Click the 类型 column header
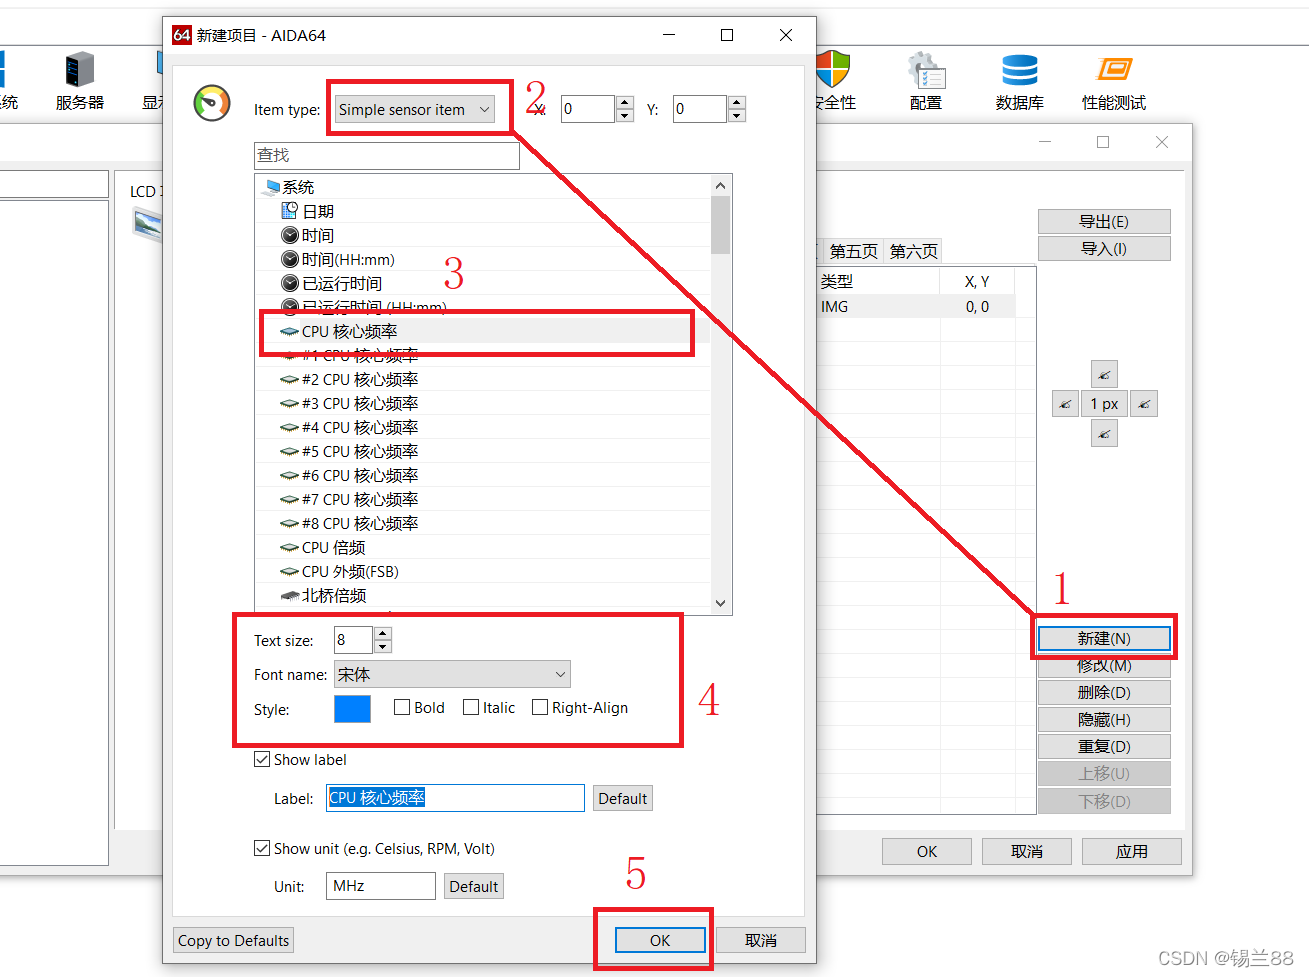 (878, 281)
